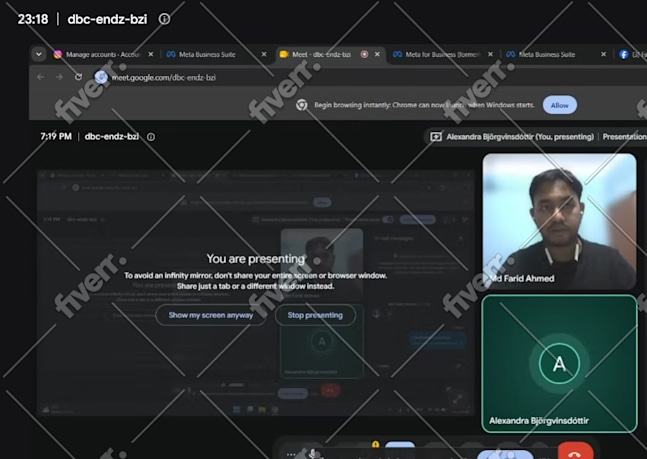Switch to Meta Business Suite tab after Manage accounts
This screenshot has width=647, height=459.
pyautogui.click(x=207, y=54)
